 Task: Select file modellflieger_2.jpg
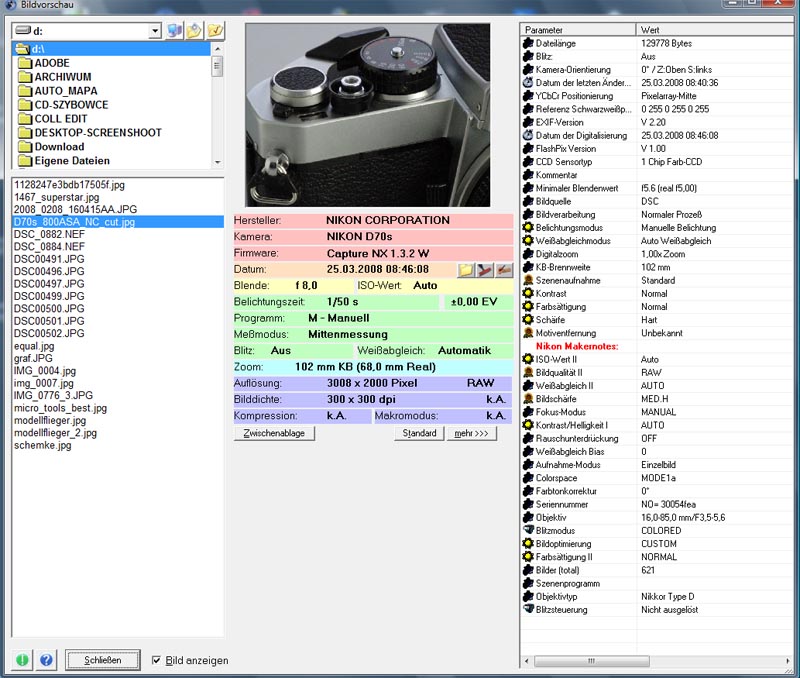pyautogui.click(x=56, y=433)
